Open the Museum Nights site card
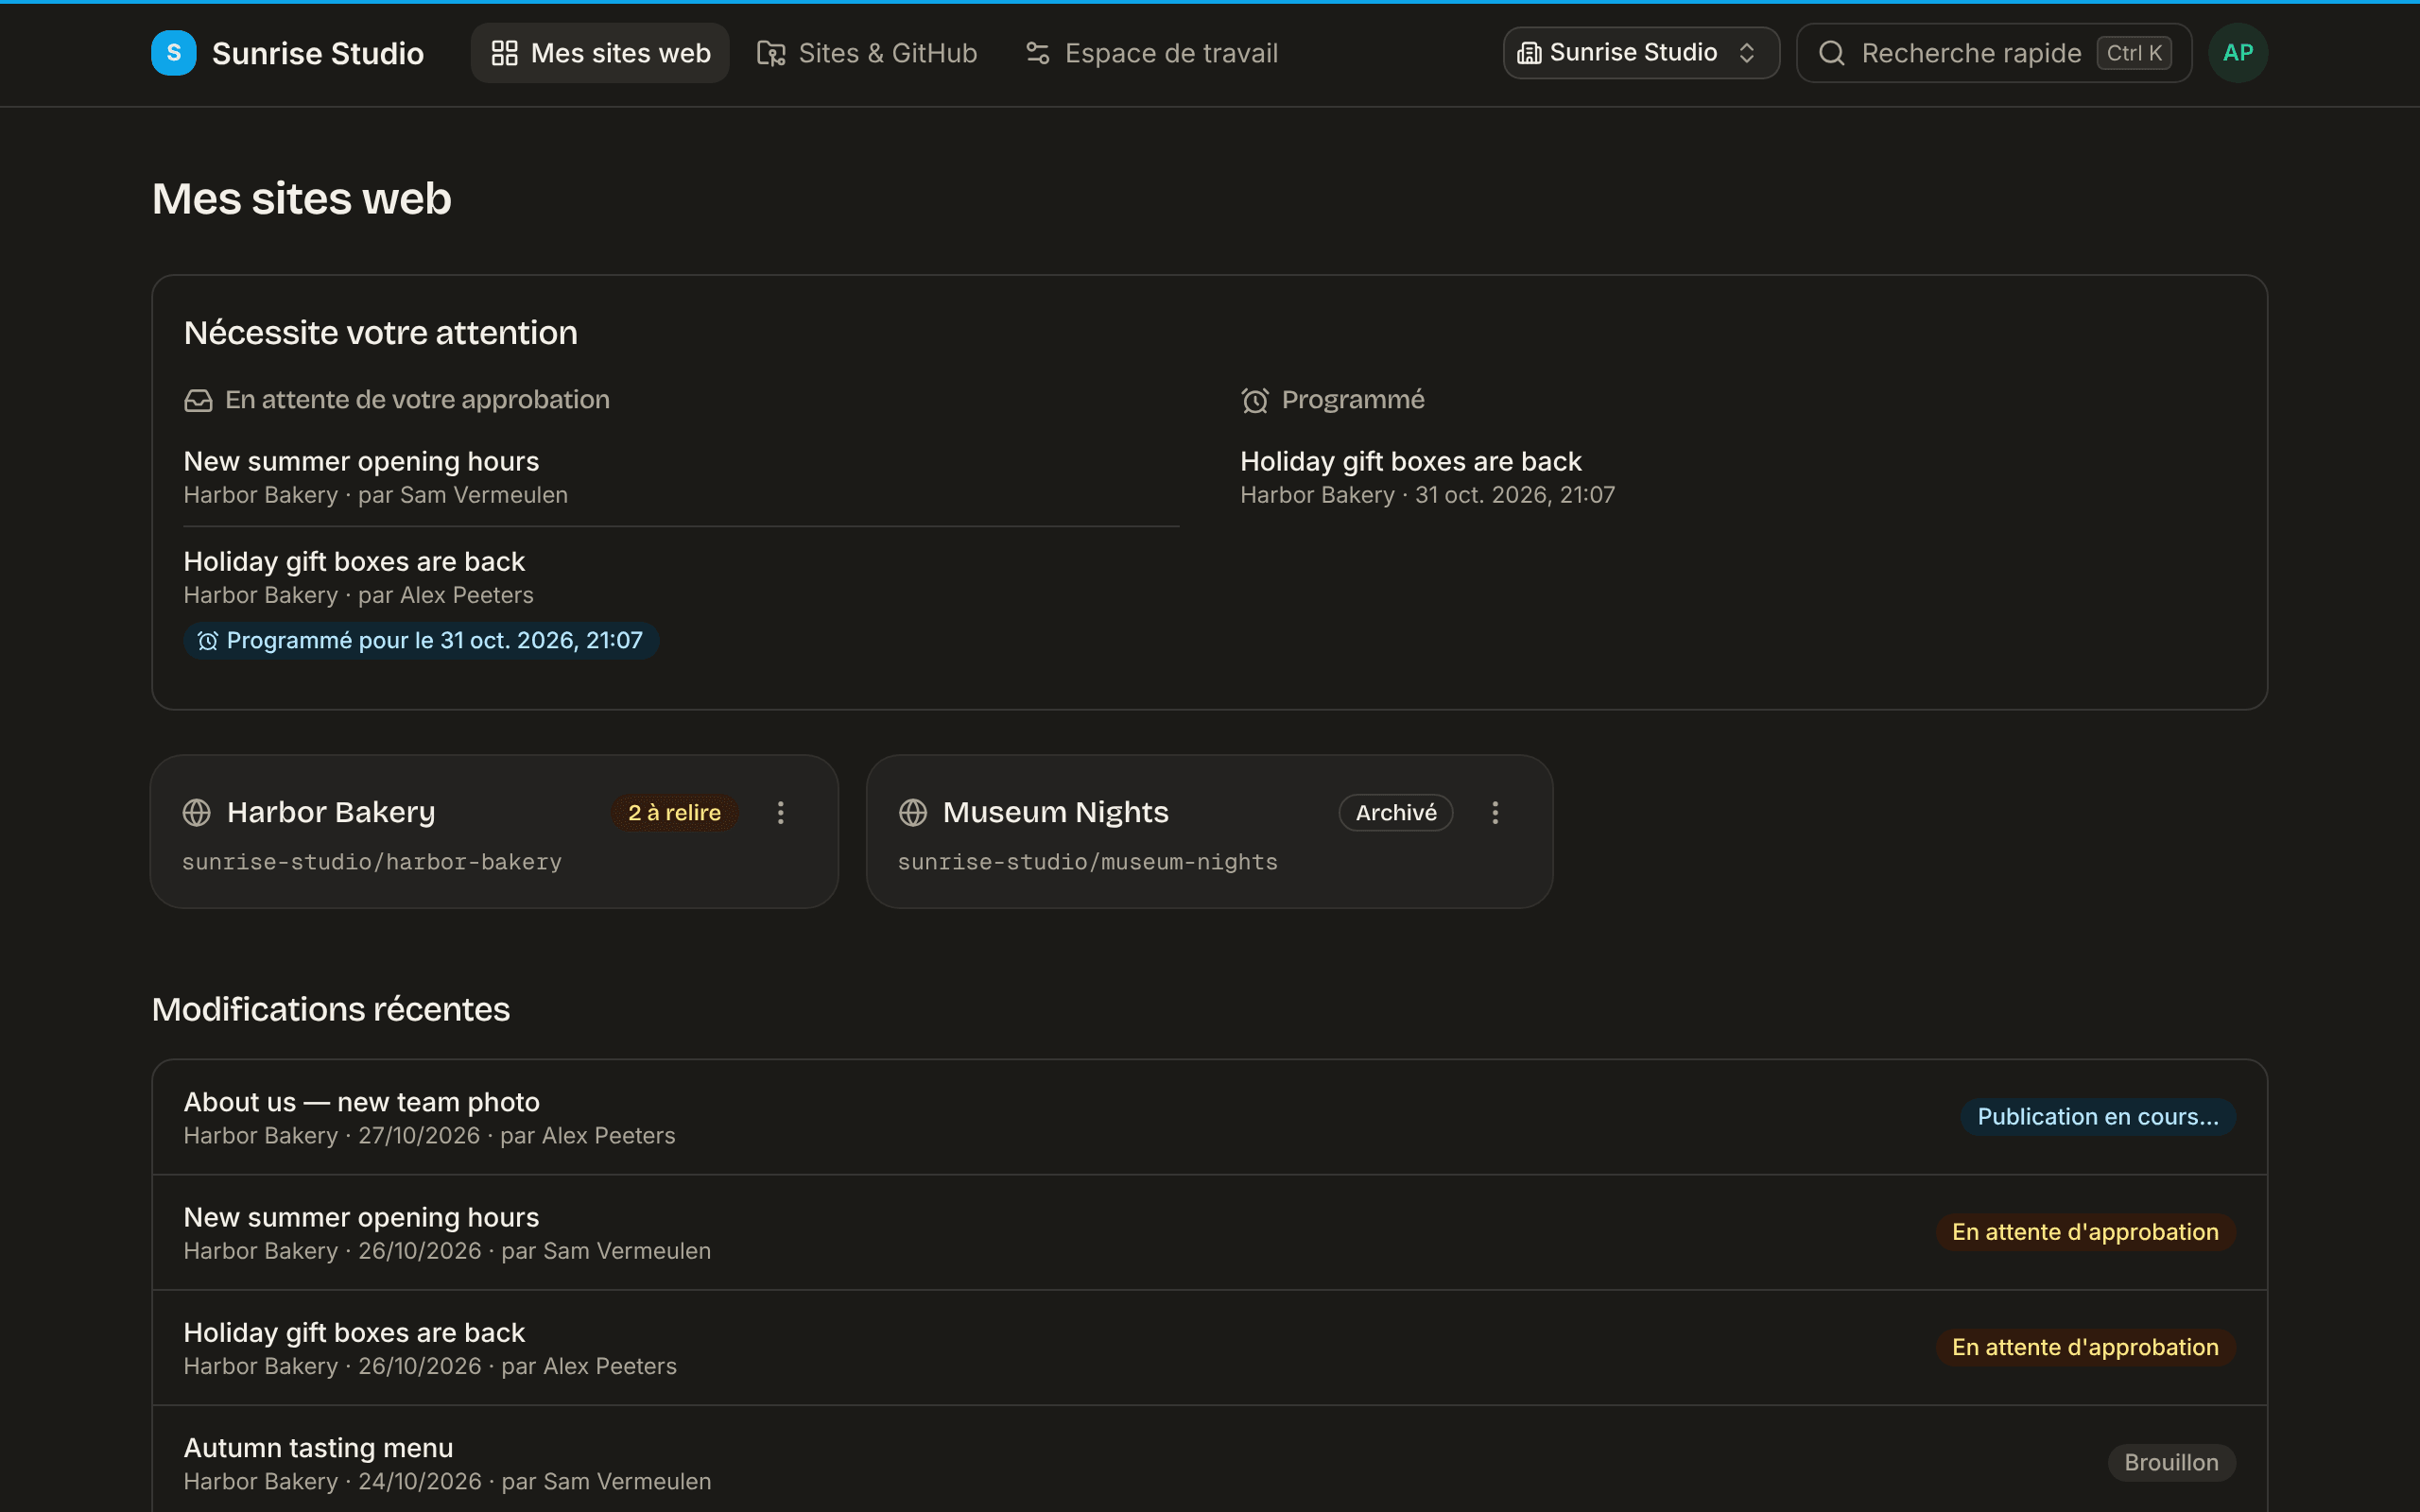Image resolution: width=2420 pixels, height=1512 pixels. tap(1209, 832)
